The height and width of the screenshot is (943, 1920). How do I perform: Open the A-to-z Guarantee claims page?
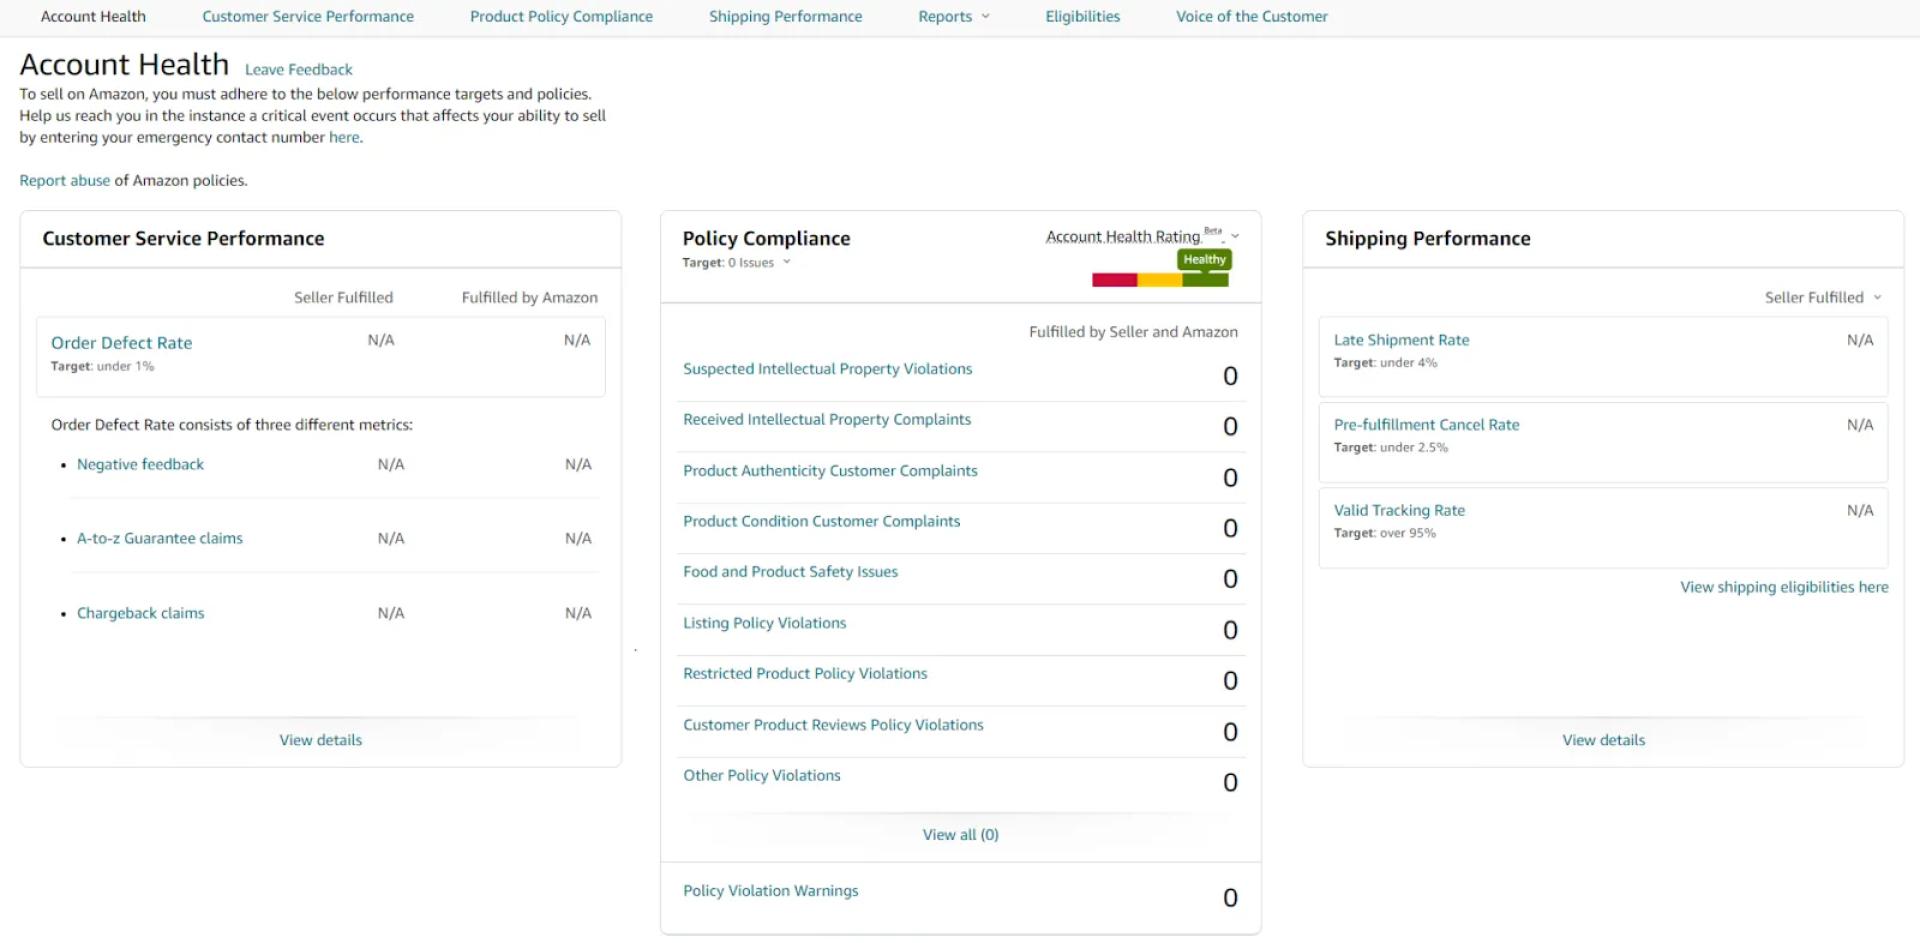point(159,538)
